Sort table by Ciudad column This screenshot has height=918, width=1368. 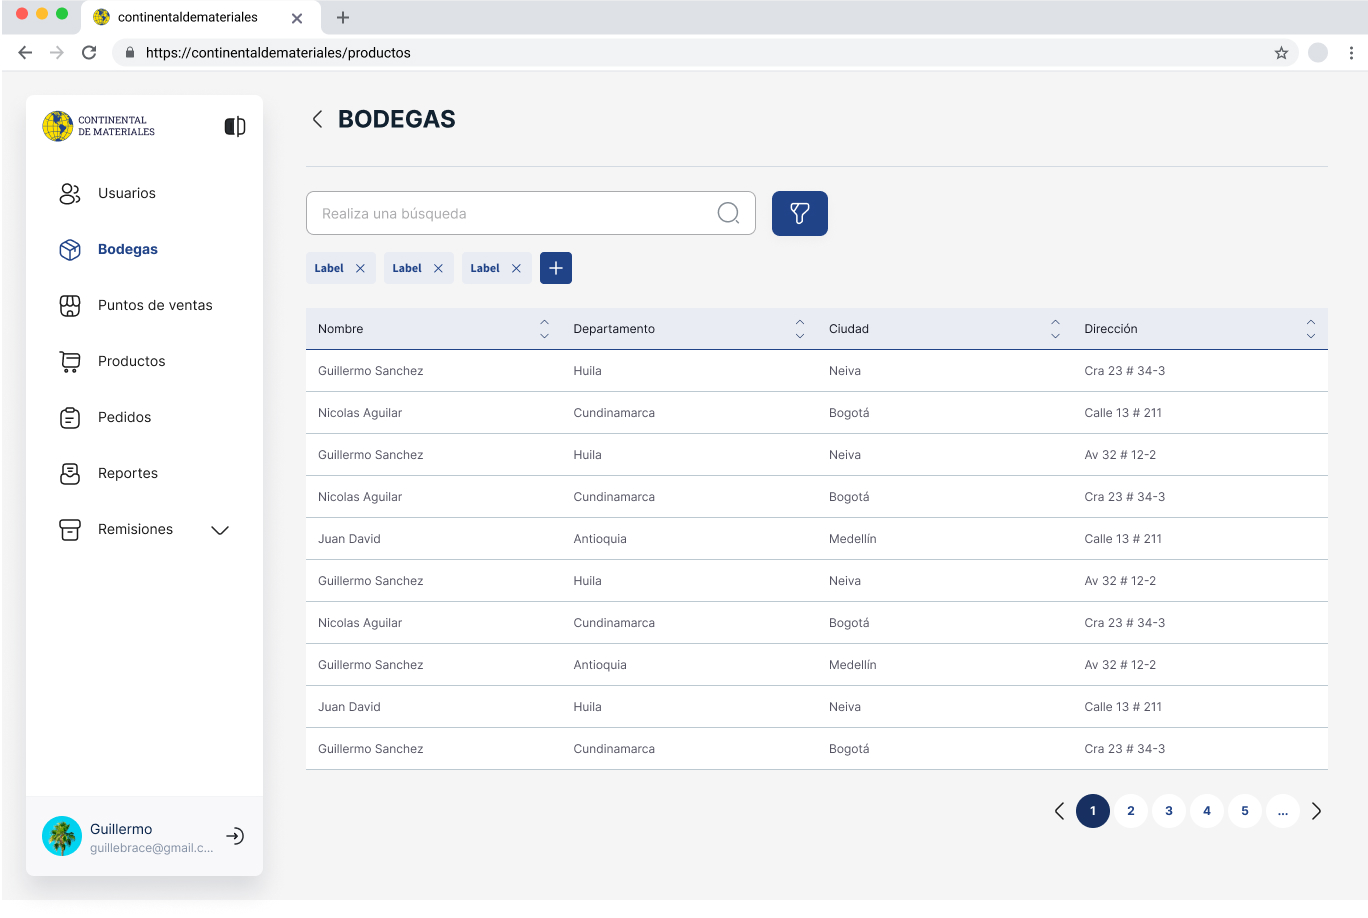point(1055,329)
